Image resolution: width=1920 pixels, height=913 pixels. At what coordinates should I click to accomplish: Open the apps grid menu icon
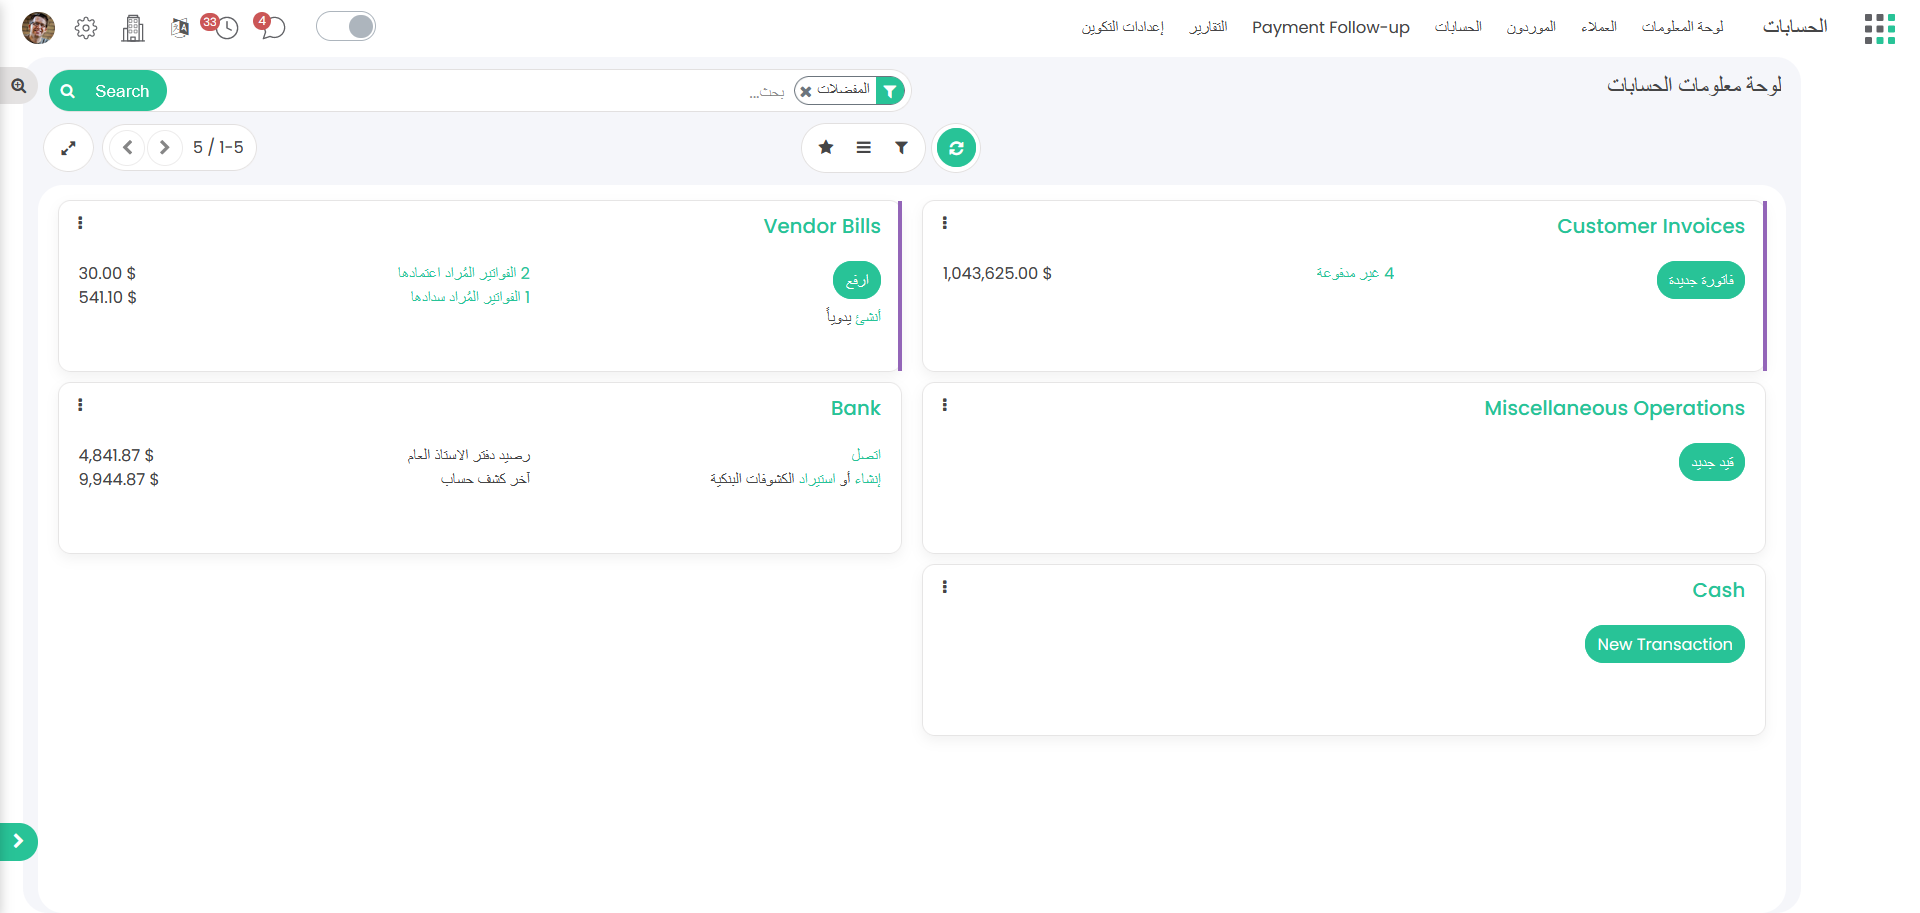tap(1879, 28)
